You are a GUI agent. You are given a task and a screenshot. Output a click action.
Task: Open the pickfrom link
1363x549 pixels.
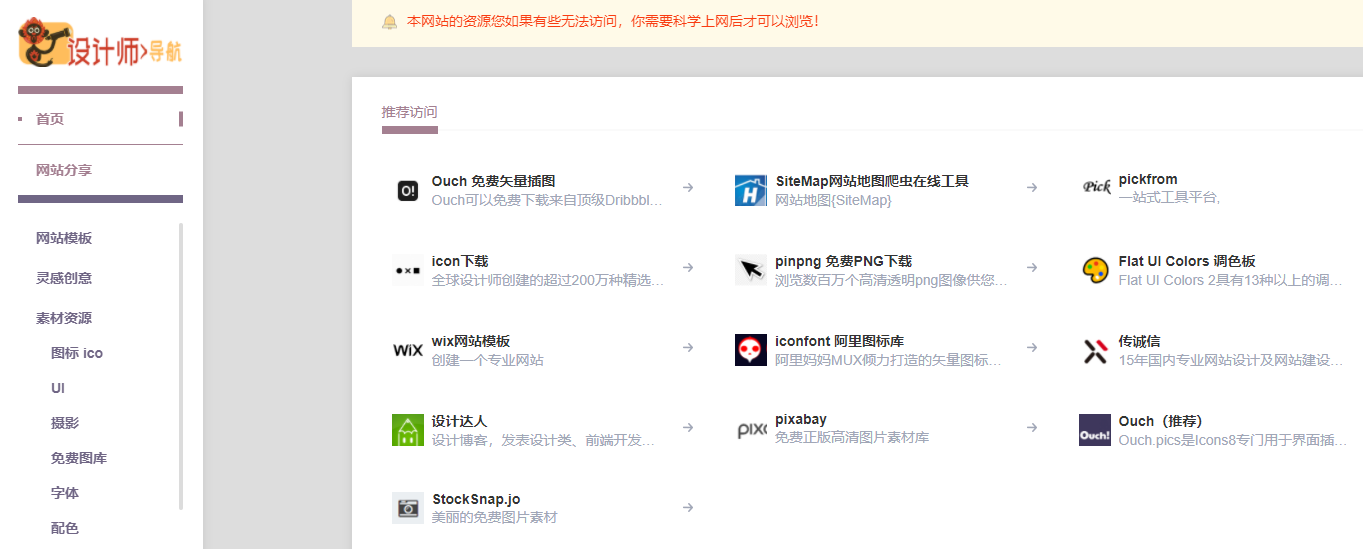(1147, 180)
